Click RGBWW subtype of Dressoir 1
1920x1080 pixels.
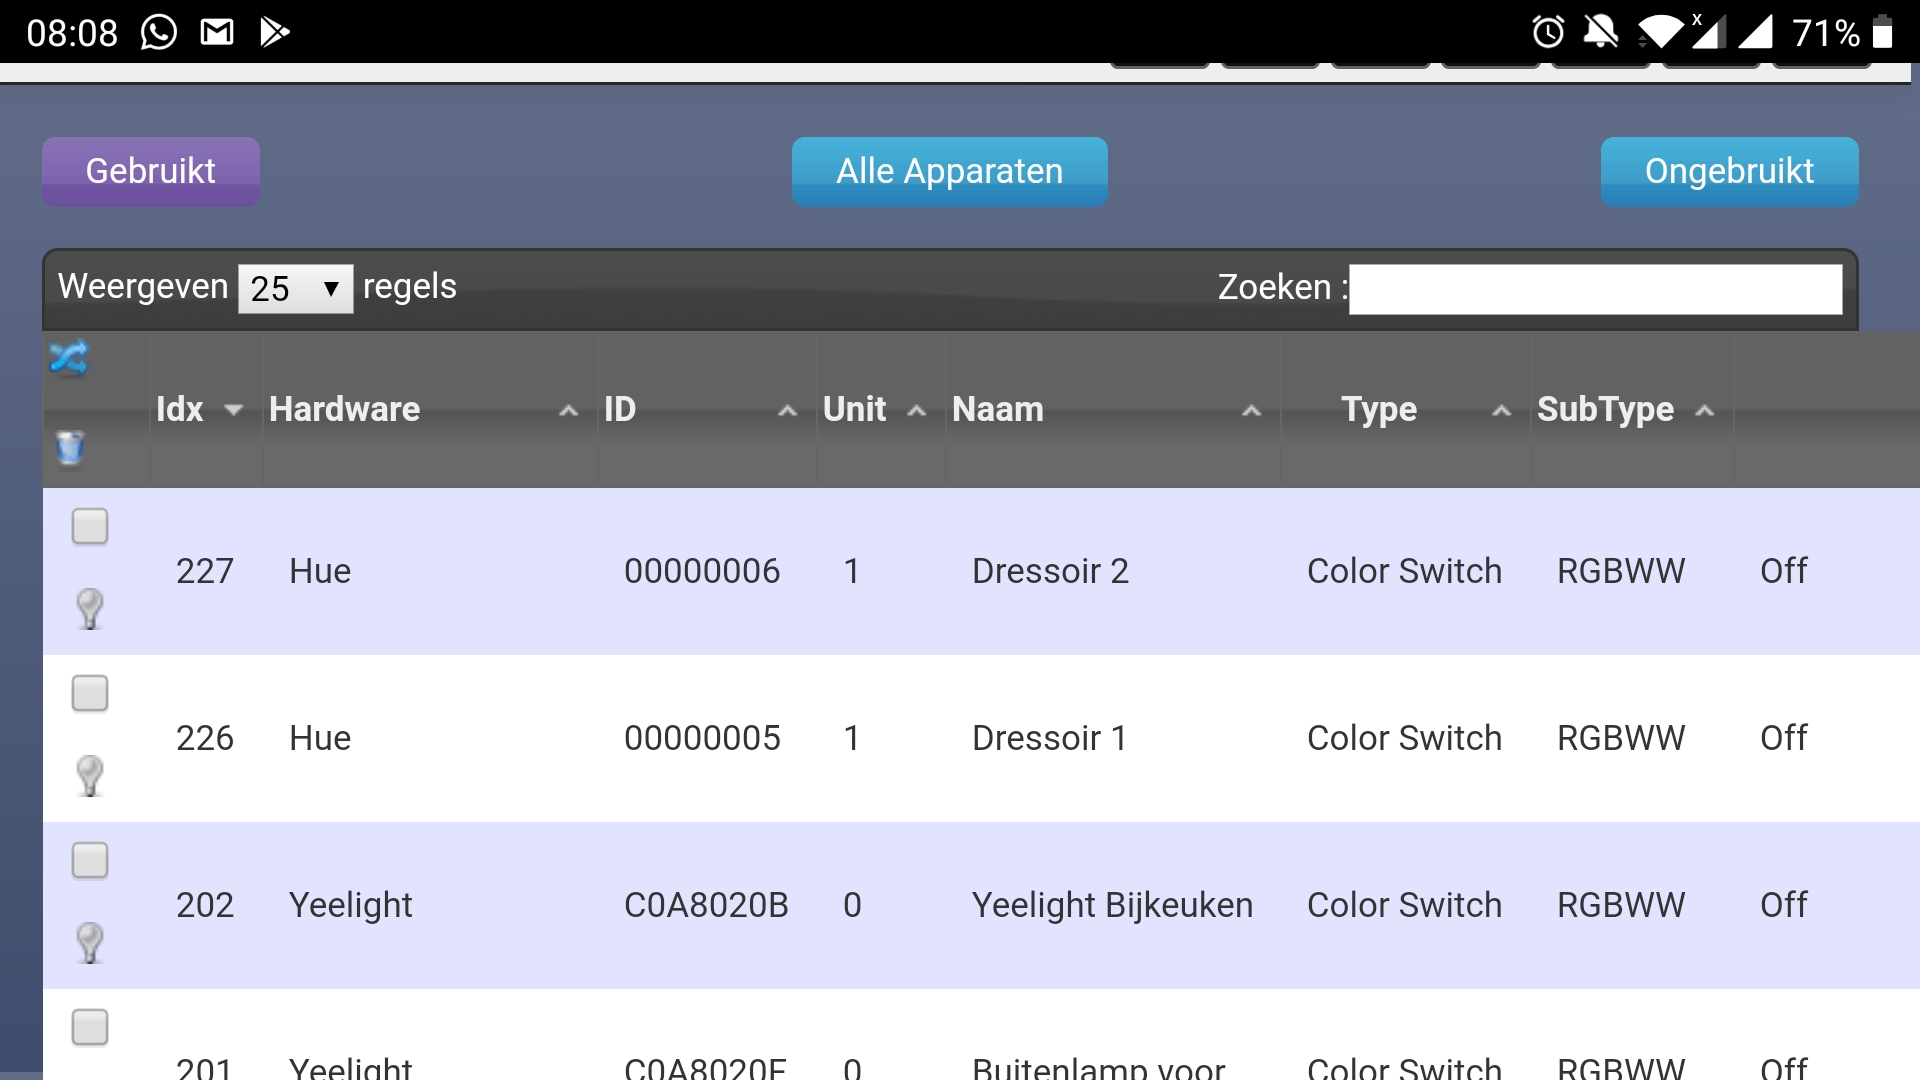tap(1621, 738)
